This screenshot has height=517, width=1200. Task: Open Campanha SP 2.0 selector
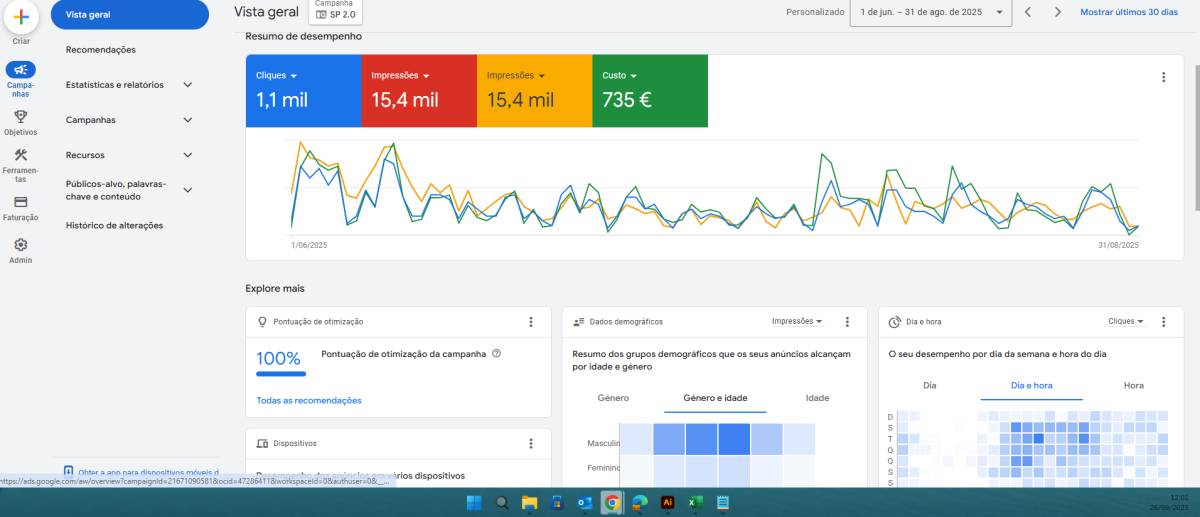tap(334, 11)
